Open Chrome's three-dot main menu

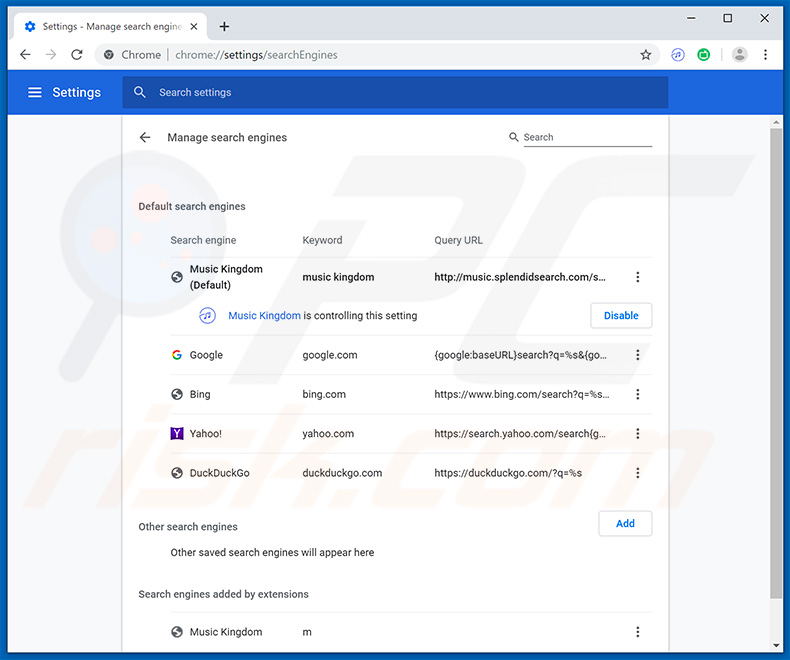(766, 55)
